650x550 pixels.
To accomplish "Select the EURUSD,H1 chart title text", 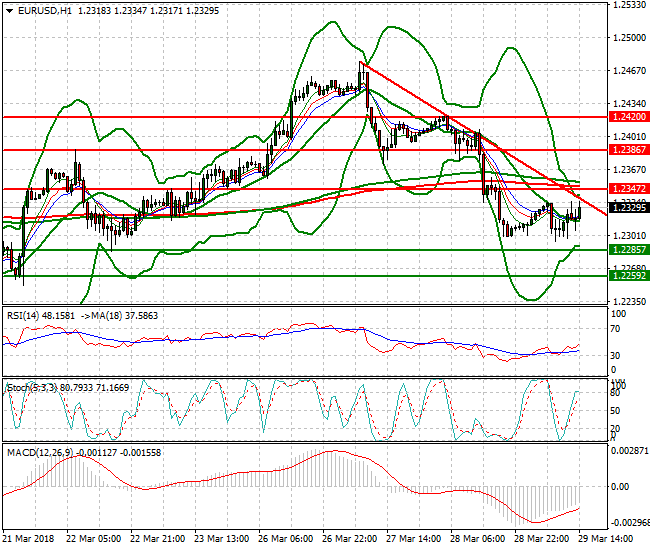I will [45, 11].
